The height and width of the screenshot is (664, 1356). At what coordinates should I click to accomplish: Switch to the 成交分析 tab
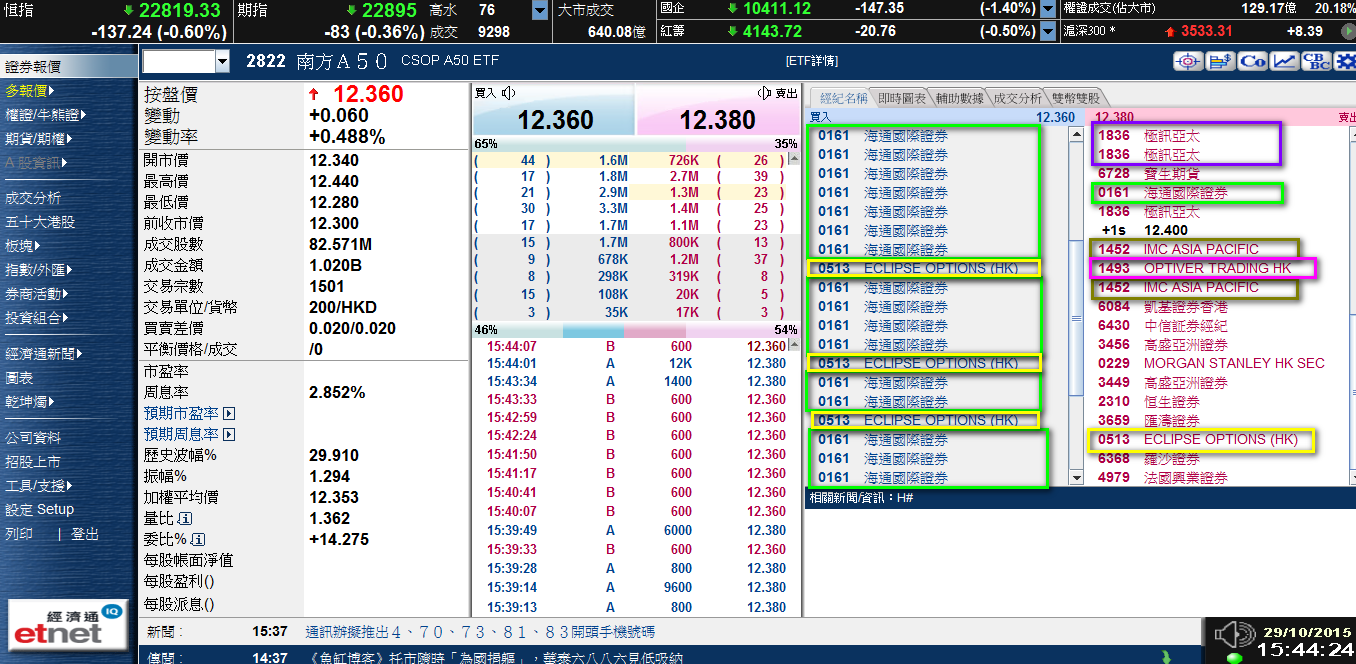(x=1017, y=98)
